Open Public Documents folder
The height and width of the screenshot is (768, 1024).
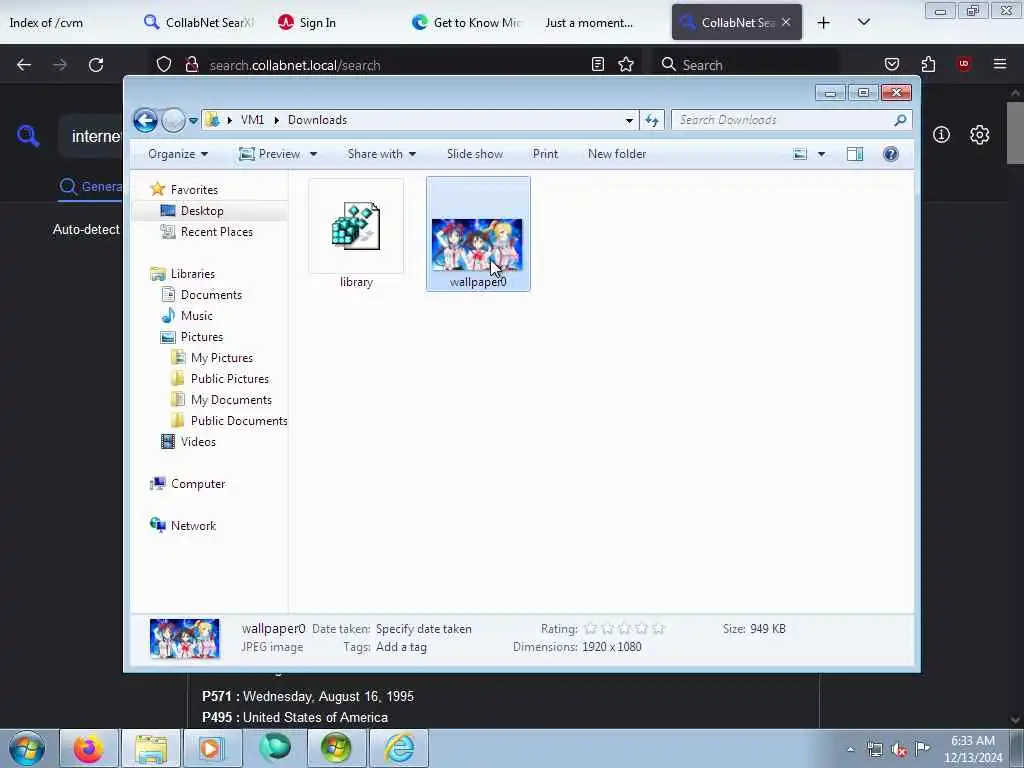click(239, 421)
